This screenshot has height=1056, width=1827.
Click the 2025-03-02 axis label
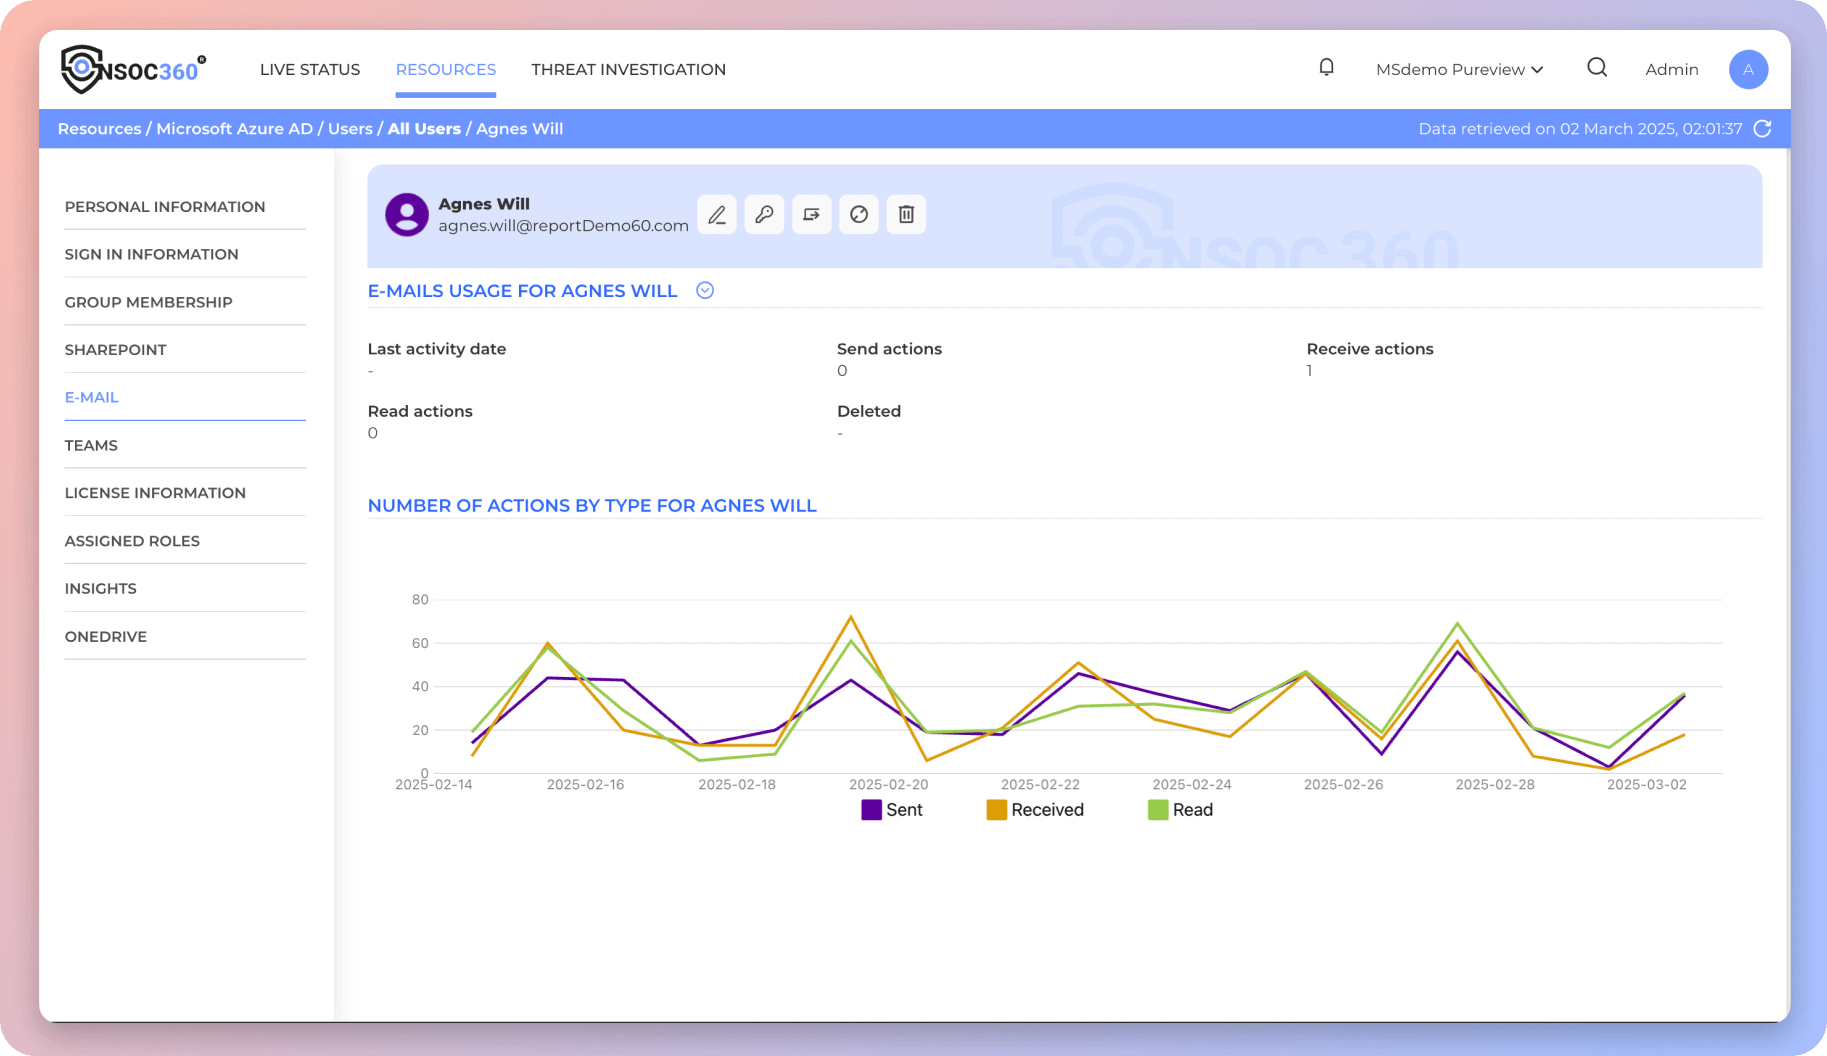point(1647,785)
